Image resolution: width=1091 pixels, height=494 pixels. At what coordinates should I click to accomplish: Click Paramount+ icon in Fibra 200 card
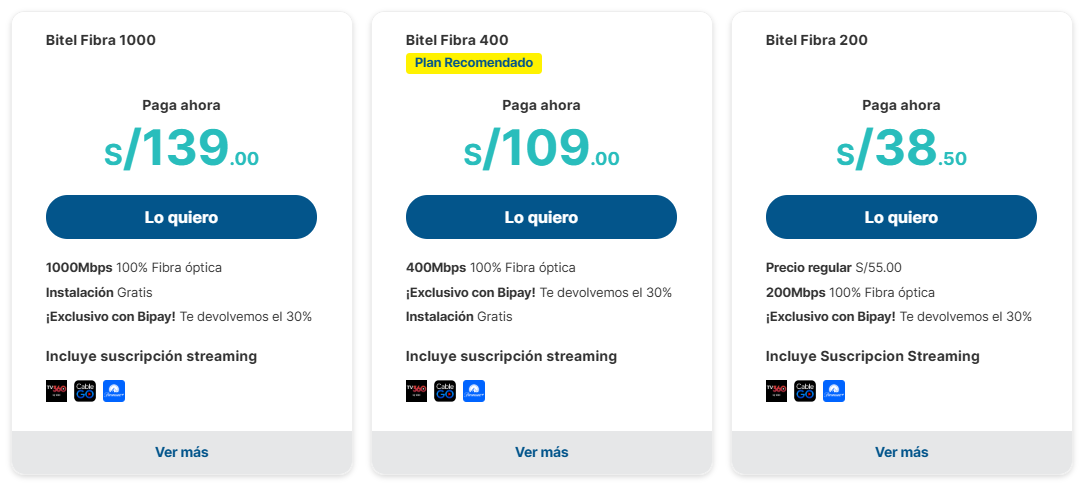834,391
